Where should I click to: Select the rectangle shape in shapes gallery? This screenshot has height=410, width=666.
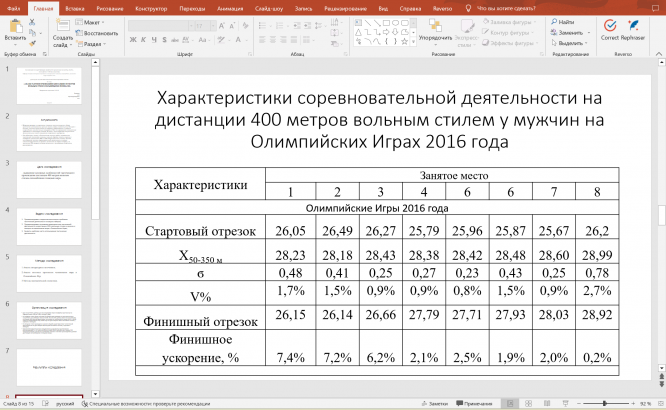pos(386,23)
